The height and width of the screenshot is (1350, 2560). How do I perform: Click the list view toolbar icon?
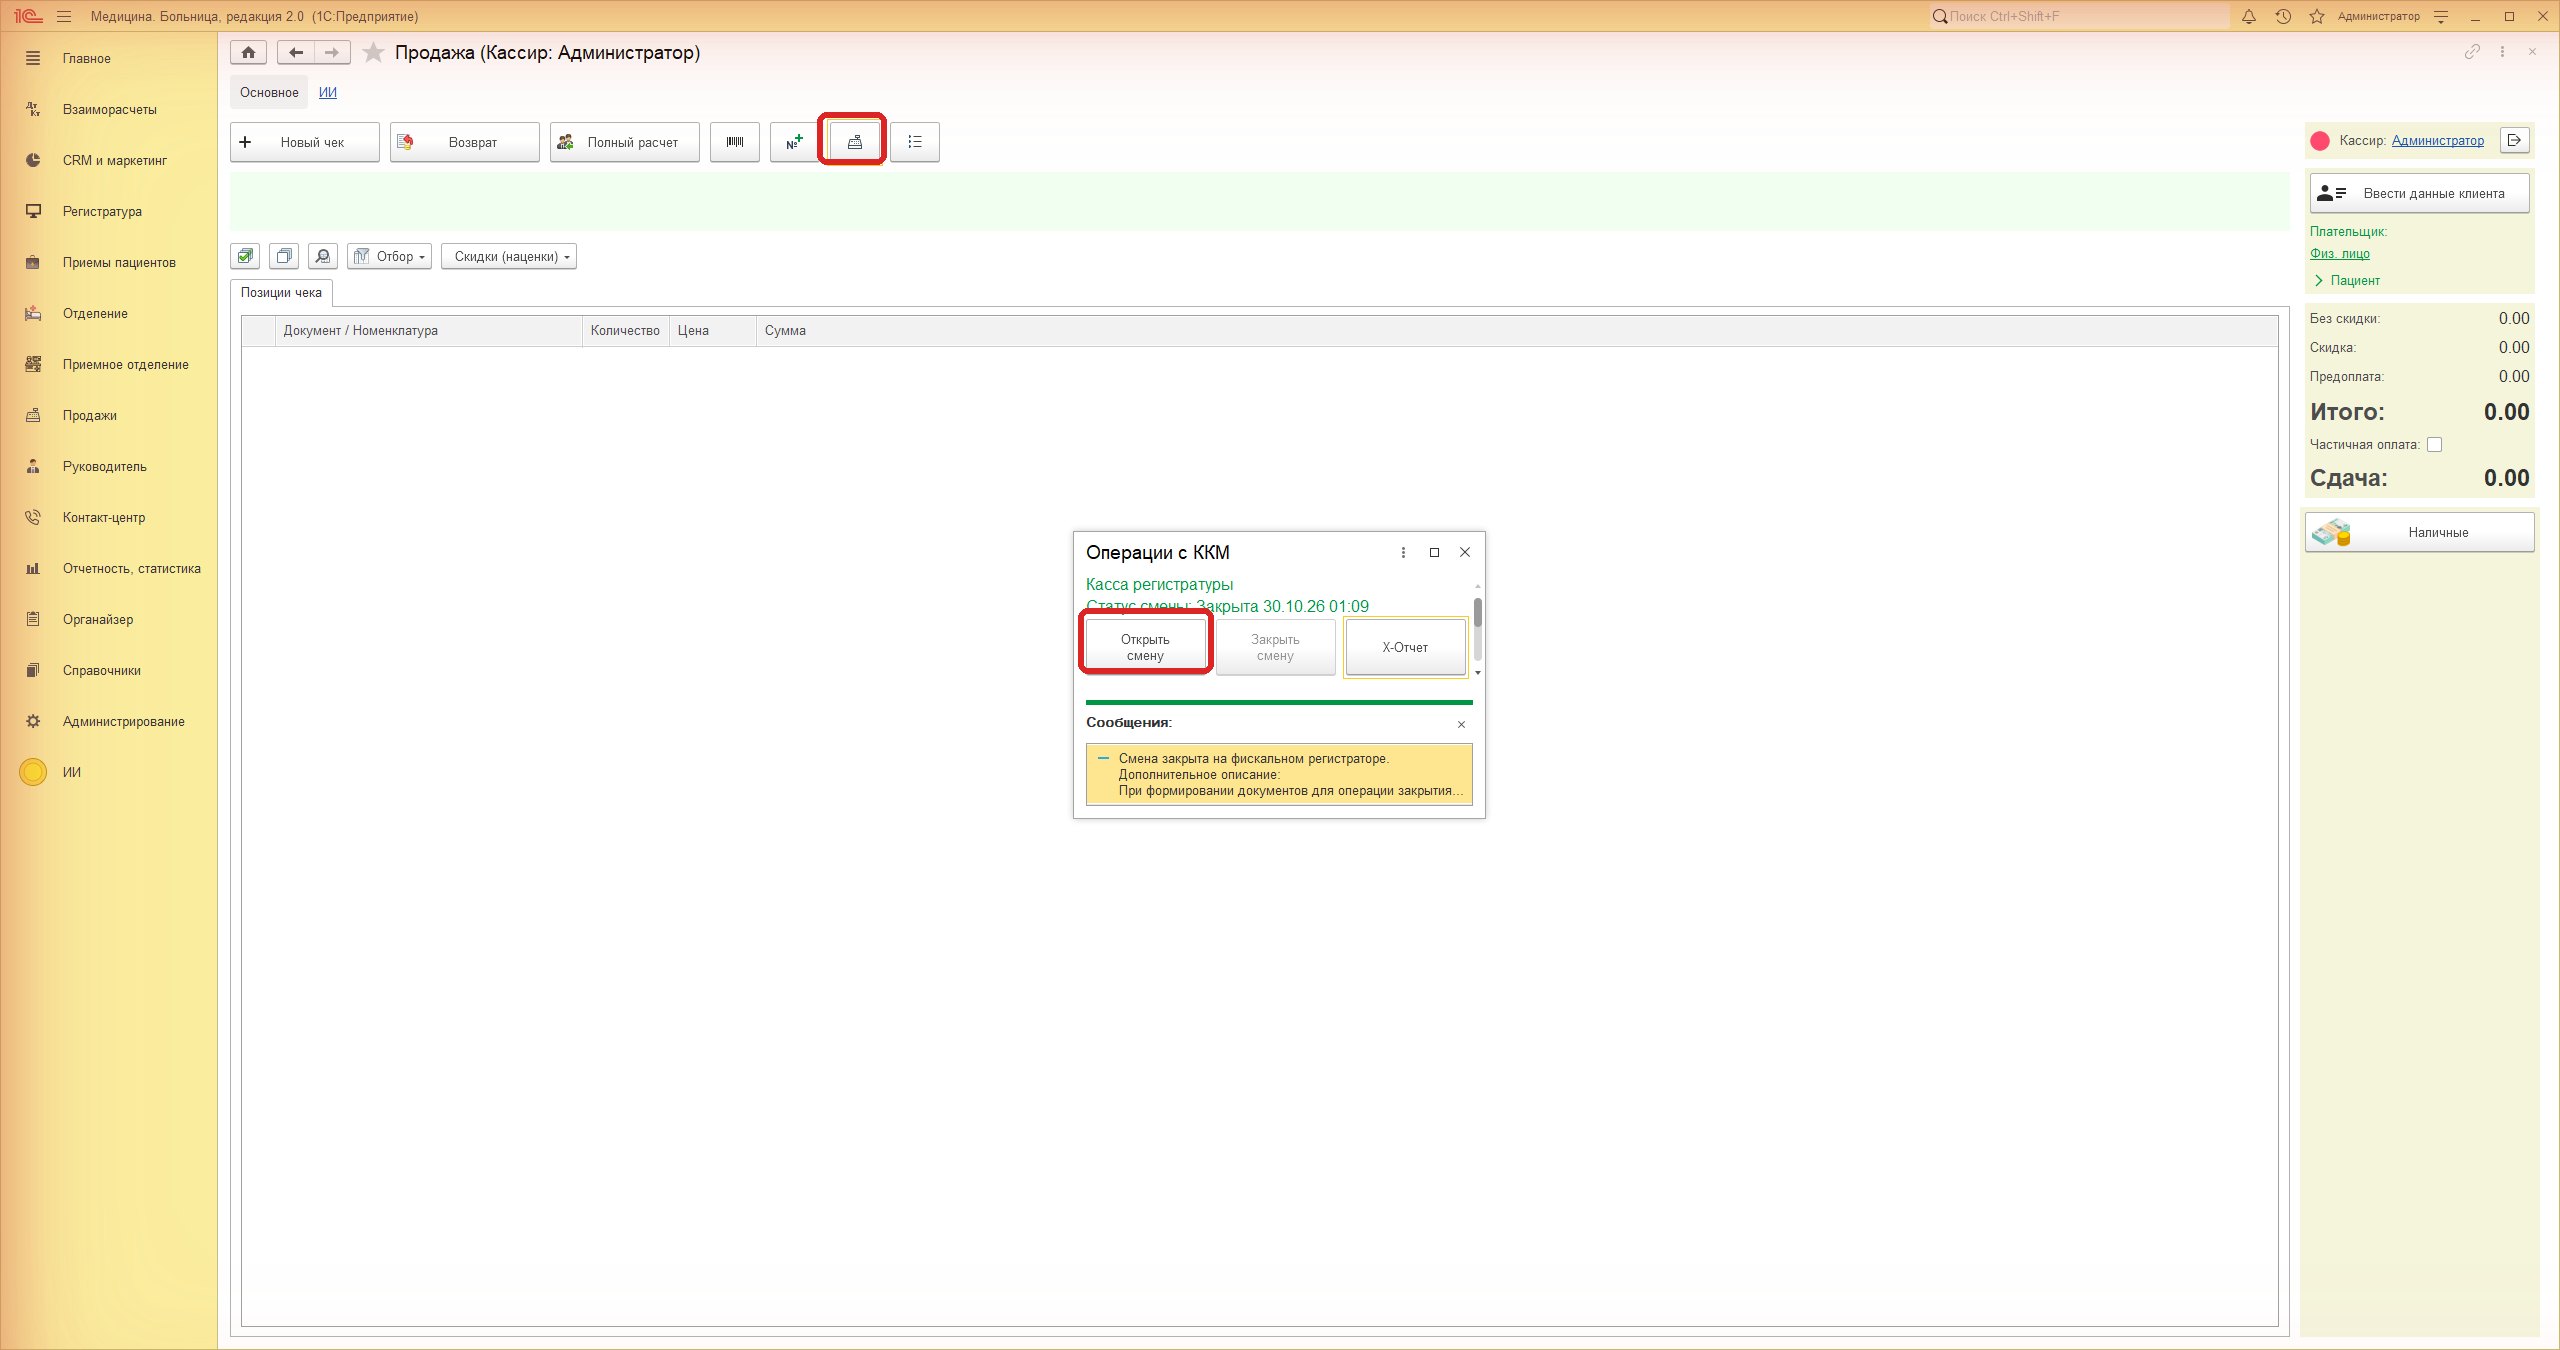point(914,142)
